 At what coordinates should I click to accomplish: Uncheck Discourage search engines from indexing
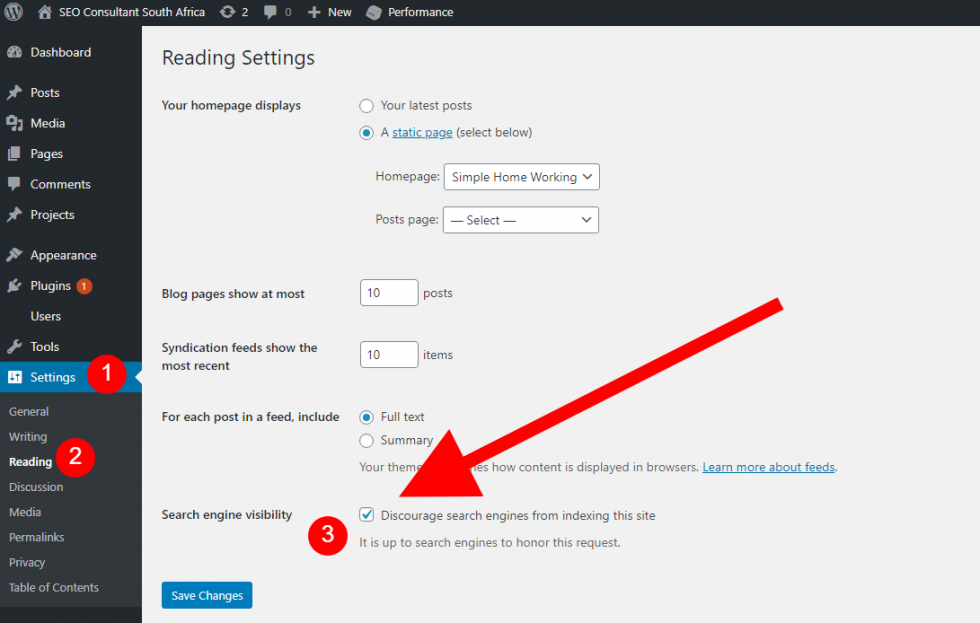[x=366, y=515]
